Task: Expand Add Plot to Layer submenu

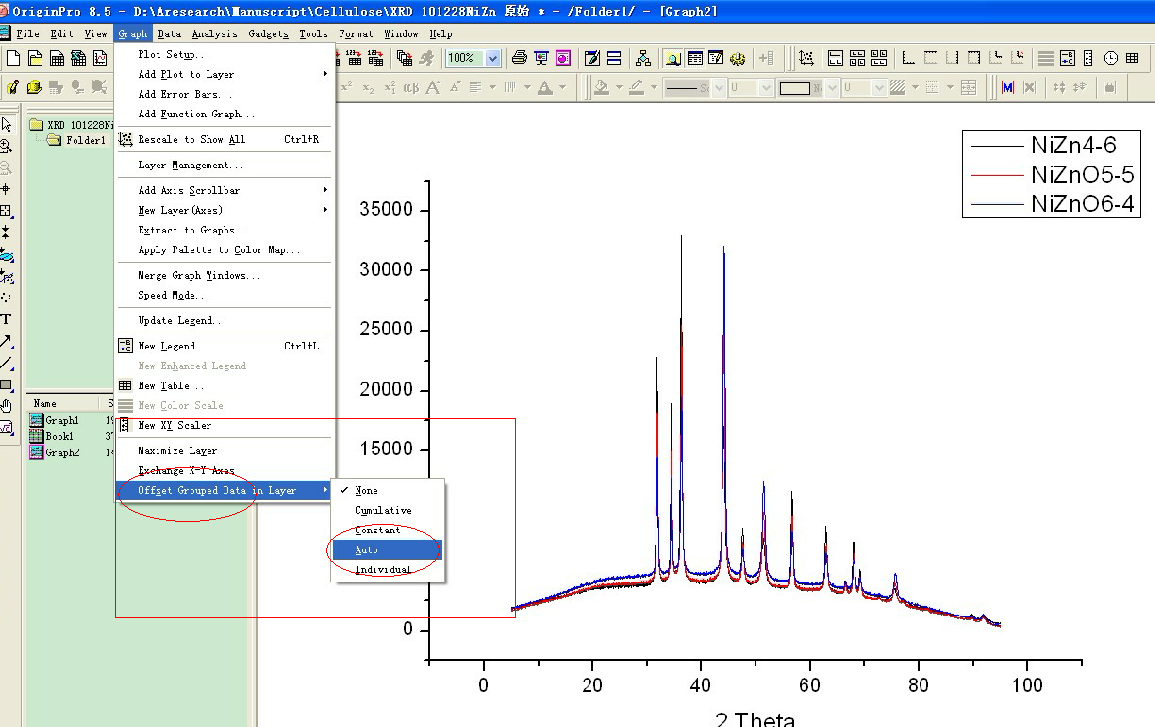Action: point(186,74)
